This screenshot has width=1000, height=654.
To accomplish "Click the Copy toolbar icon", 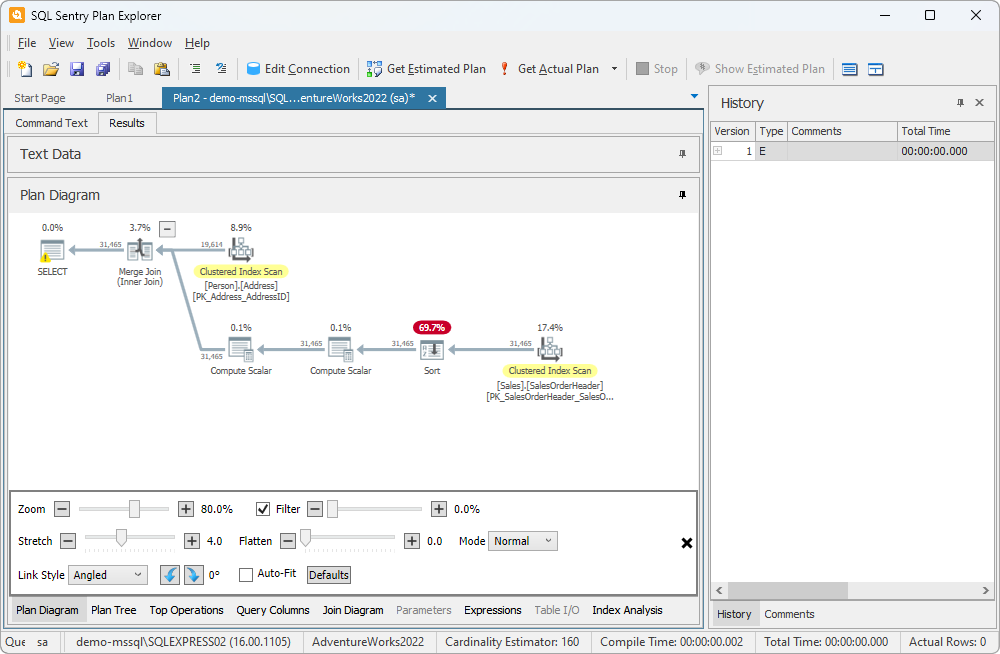I will (x=135, y=69).
